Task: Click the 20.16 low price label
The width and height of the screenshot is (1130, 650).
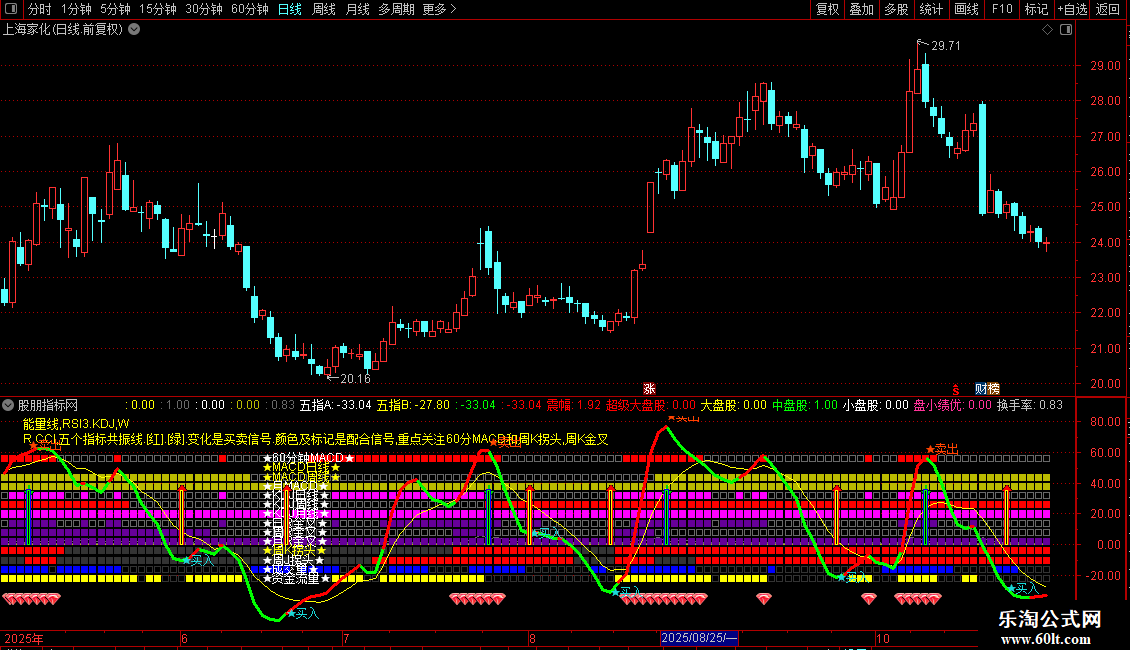Action: pyautogui.click(x=355, y=378)
